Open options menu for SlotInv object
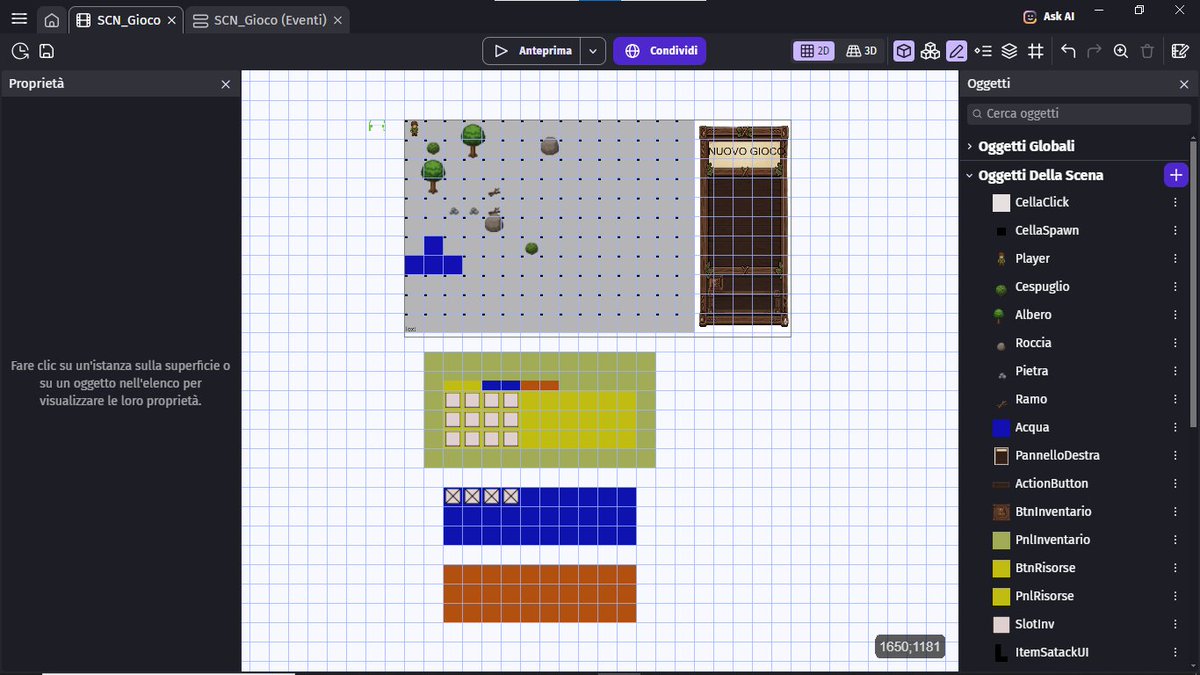The width and height of the screenshot is (1200, 675). pos(1175,624)
